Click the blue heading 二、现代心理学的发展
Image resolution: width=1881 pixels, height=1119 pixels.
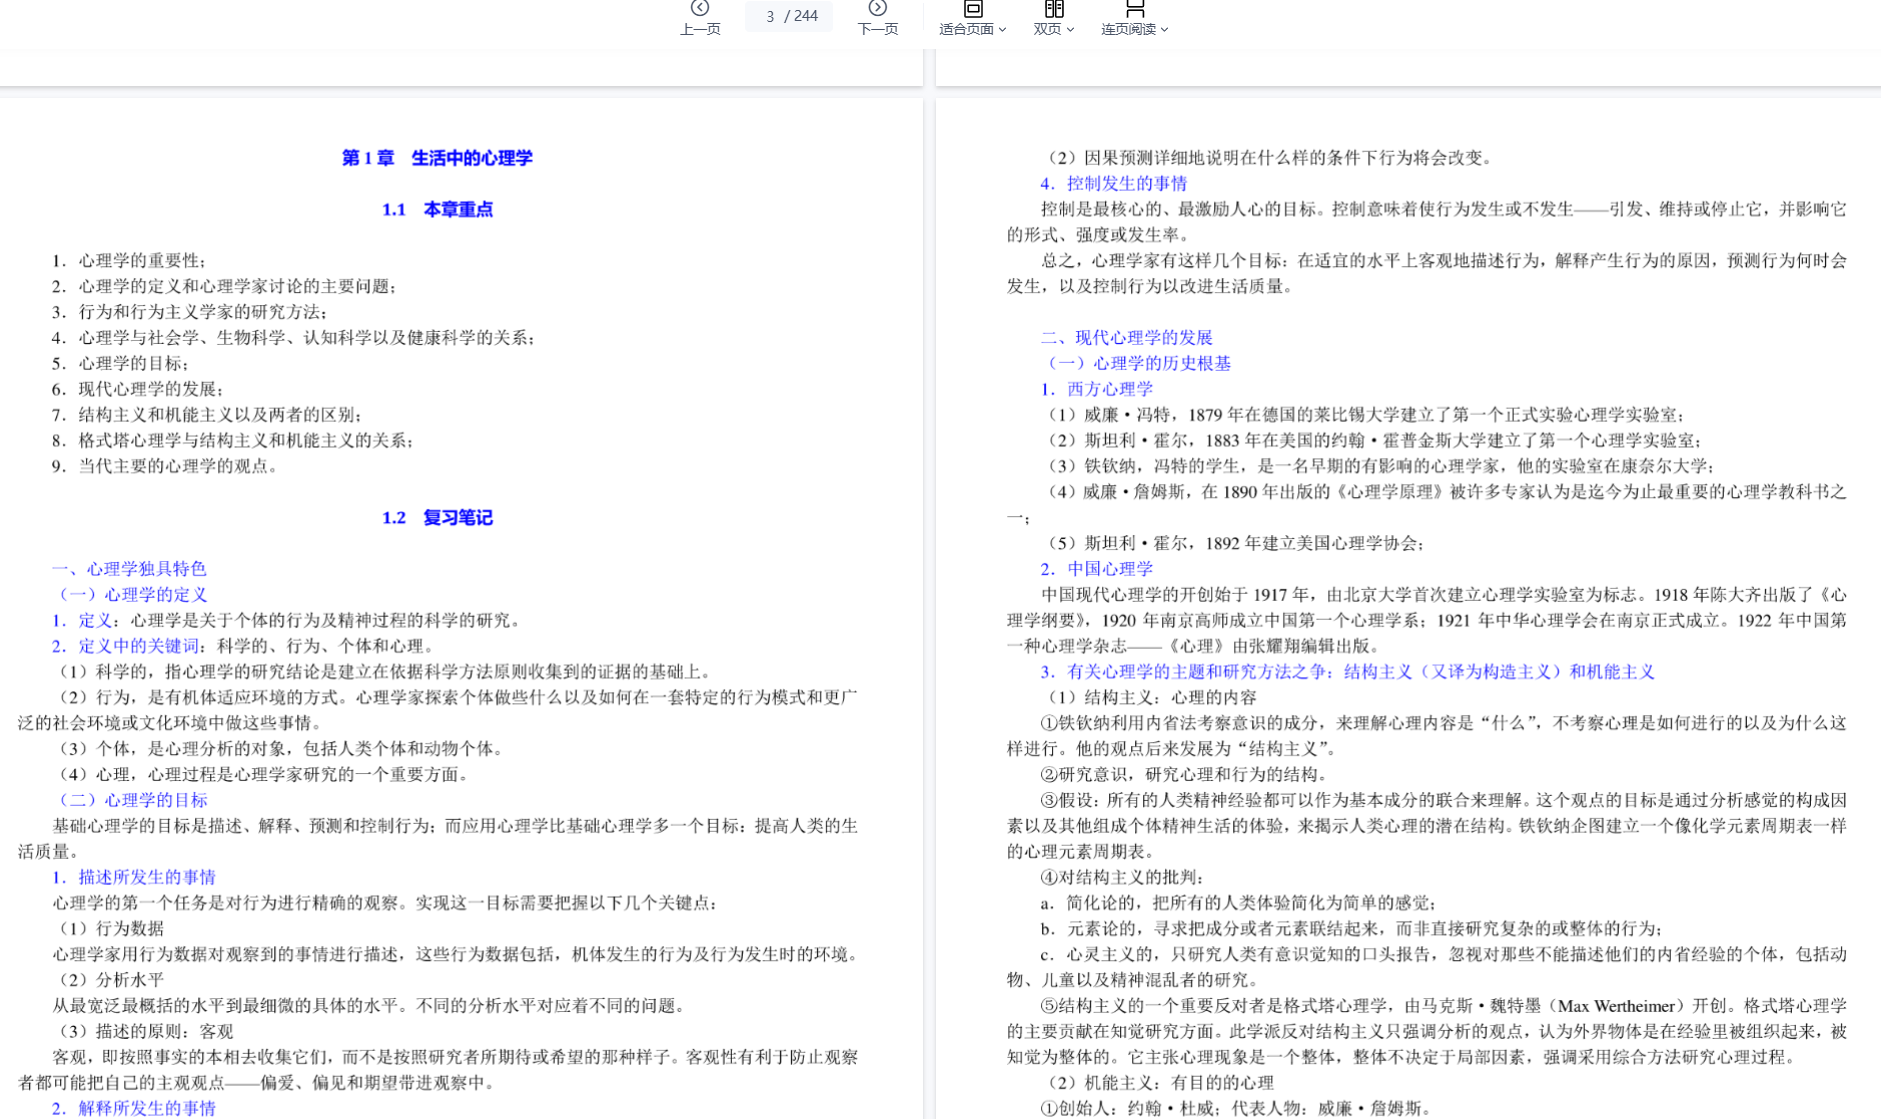(1126, 338)
